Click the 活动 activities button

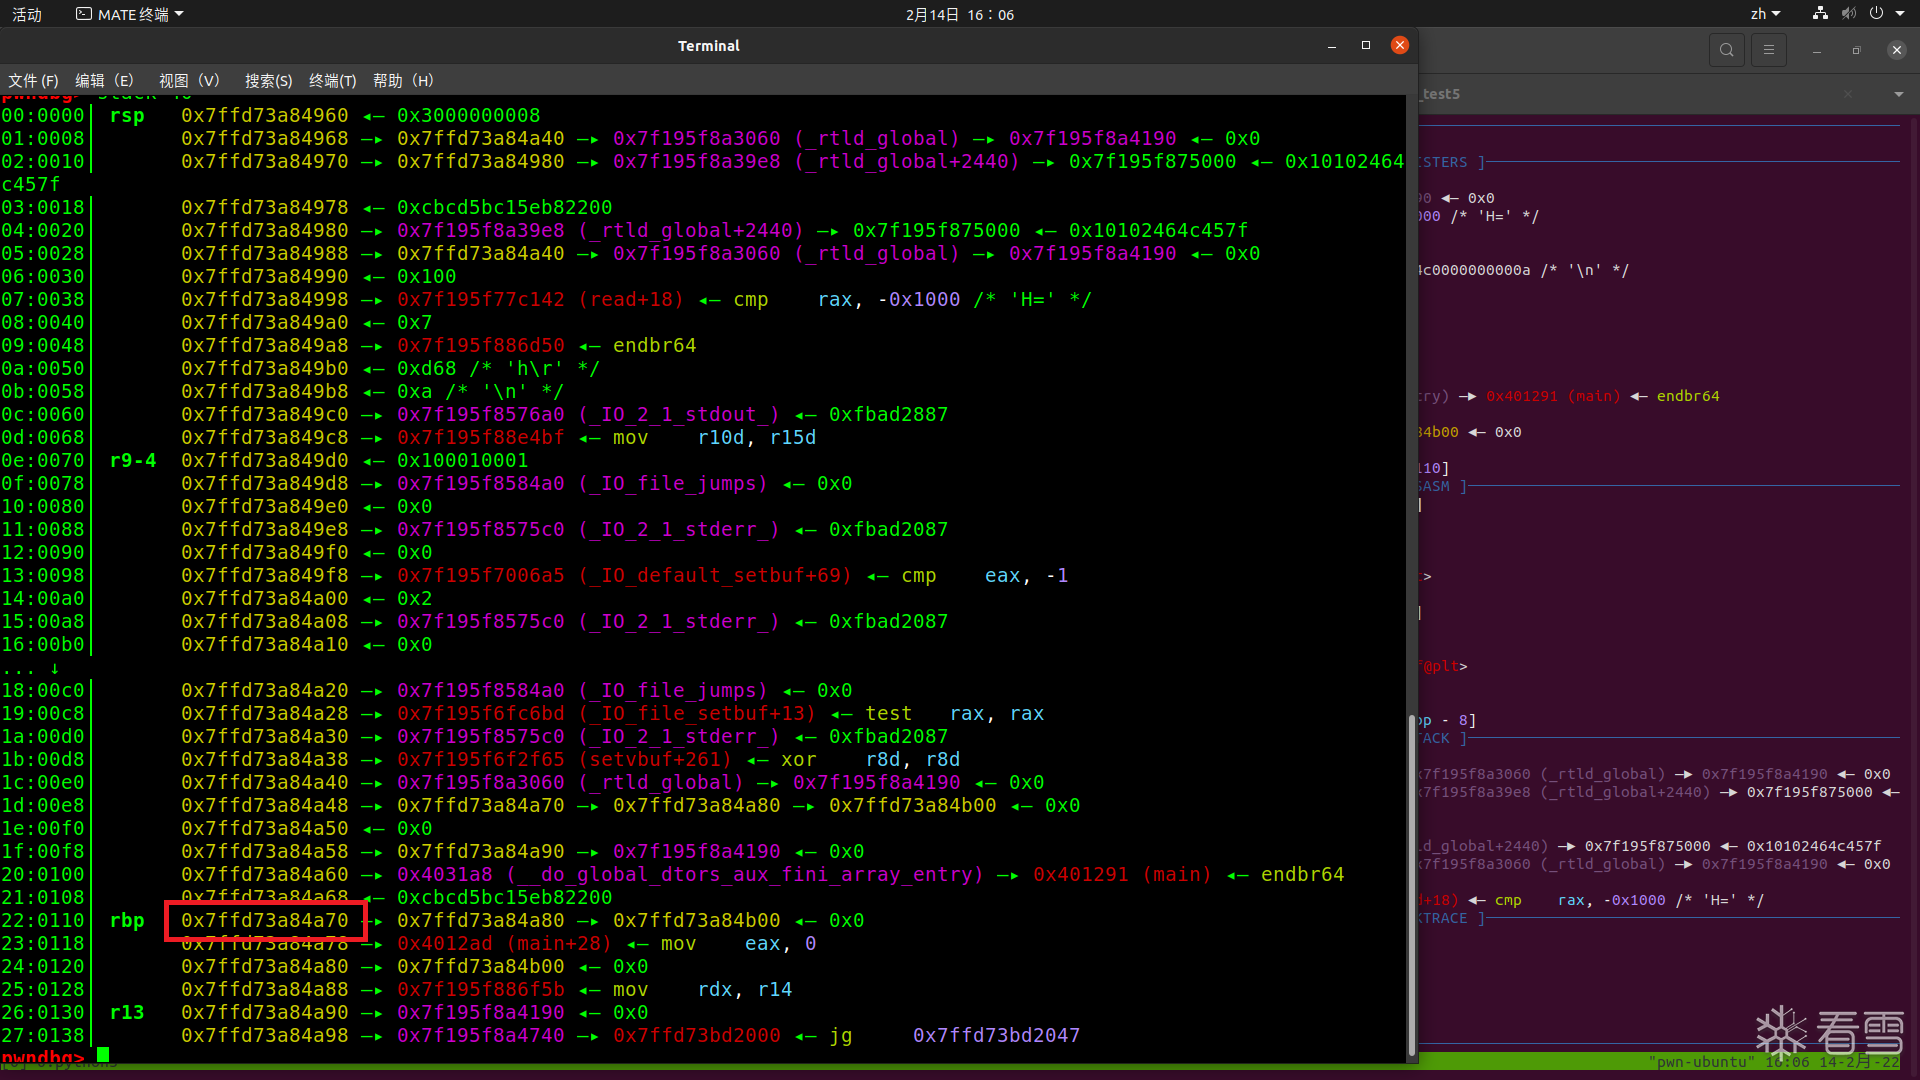click(x=27, y=14)
